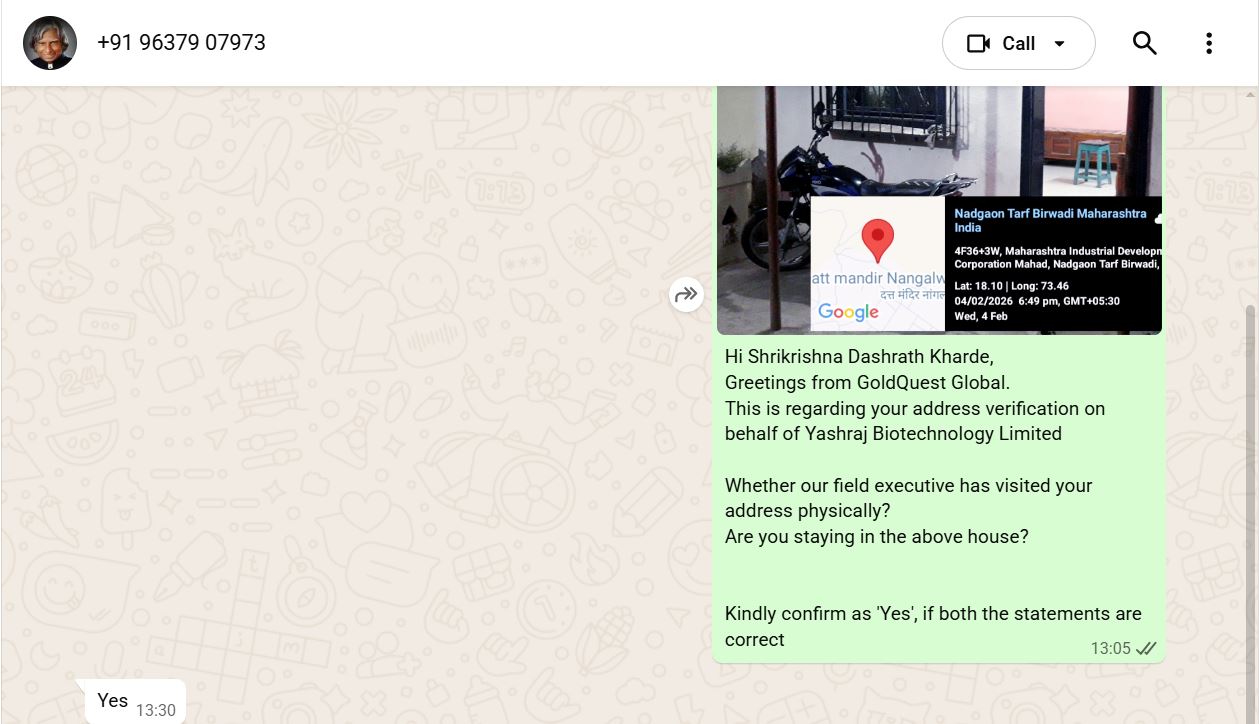Click the 'Greetings from GoldQuest Global.' line
The image size is (1259, 724).
pyautogui.click(x=867, y=382)
